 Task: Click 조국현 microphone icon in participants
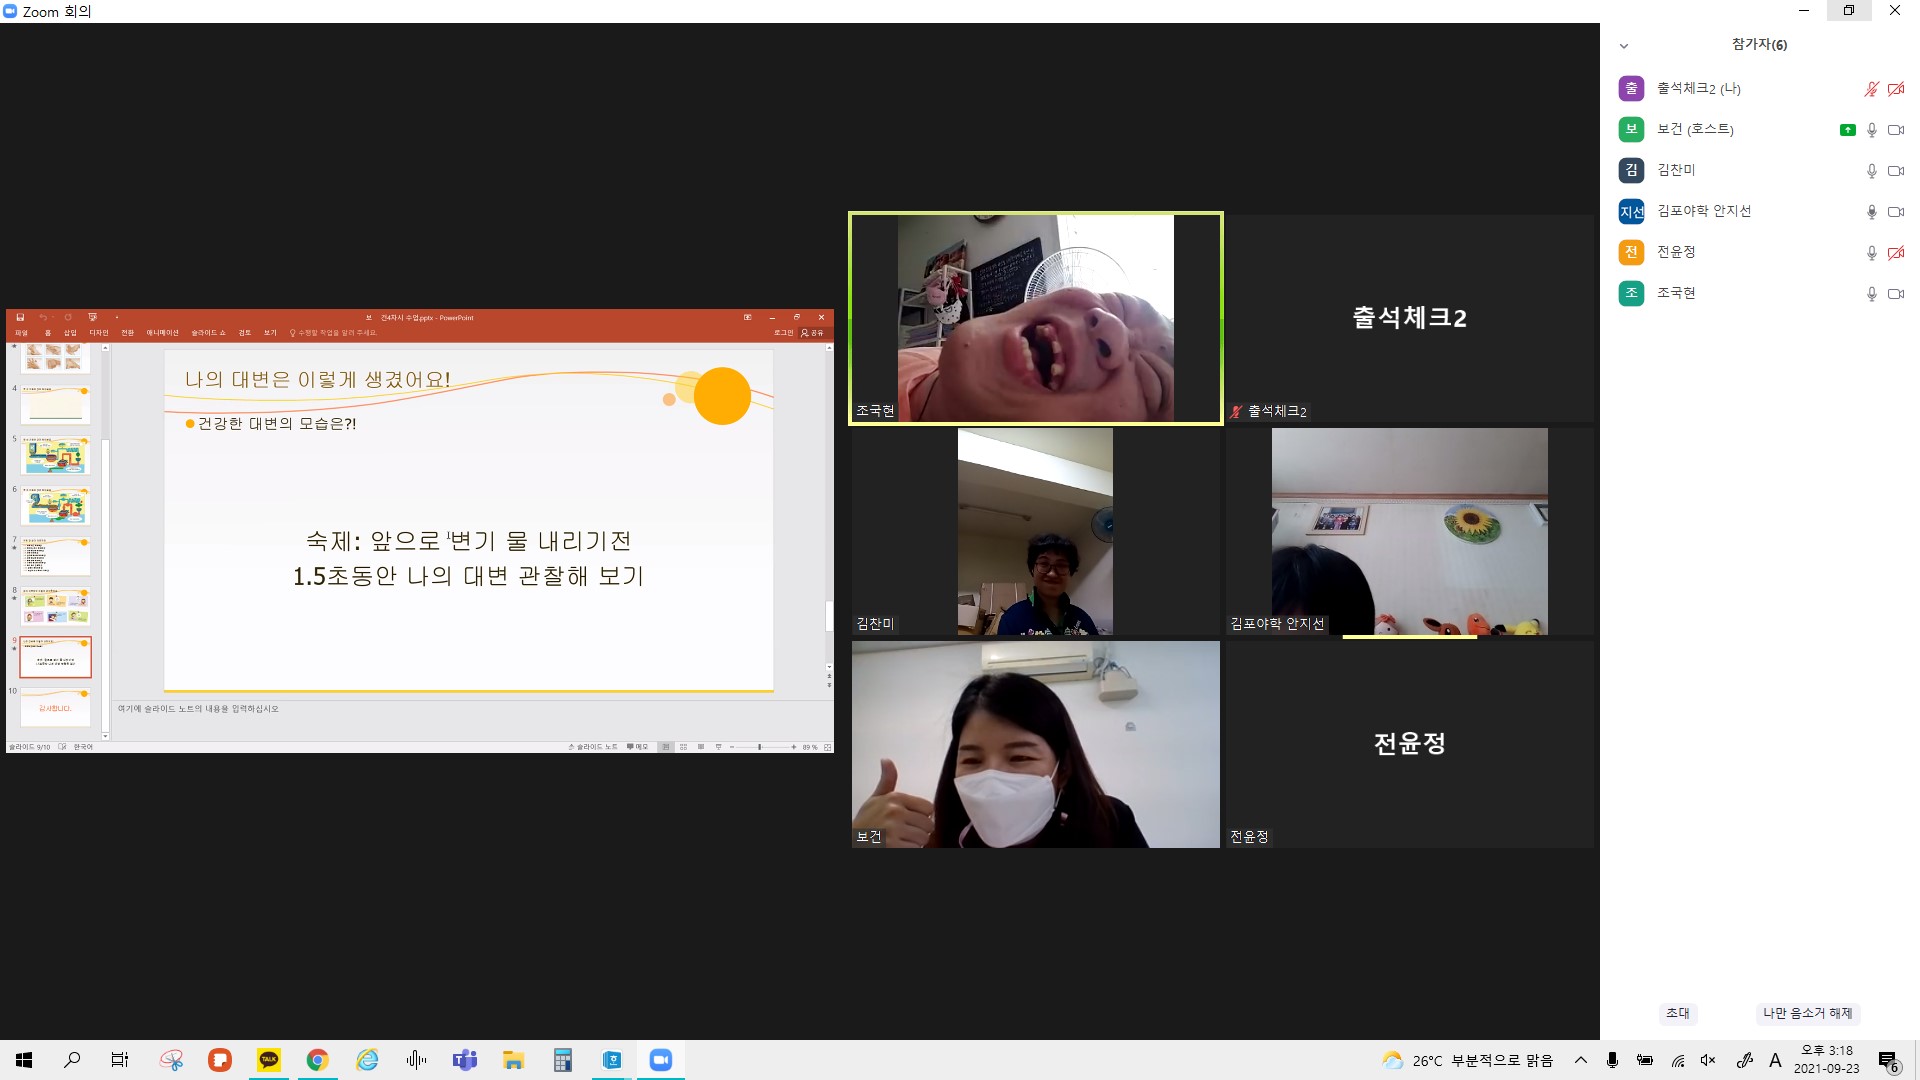pos(1871,294)
